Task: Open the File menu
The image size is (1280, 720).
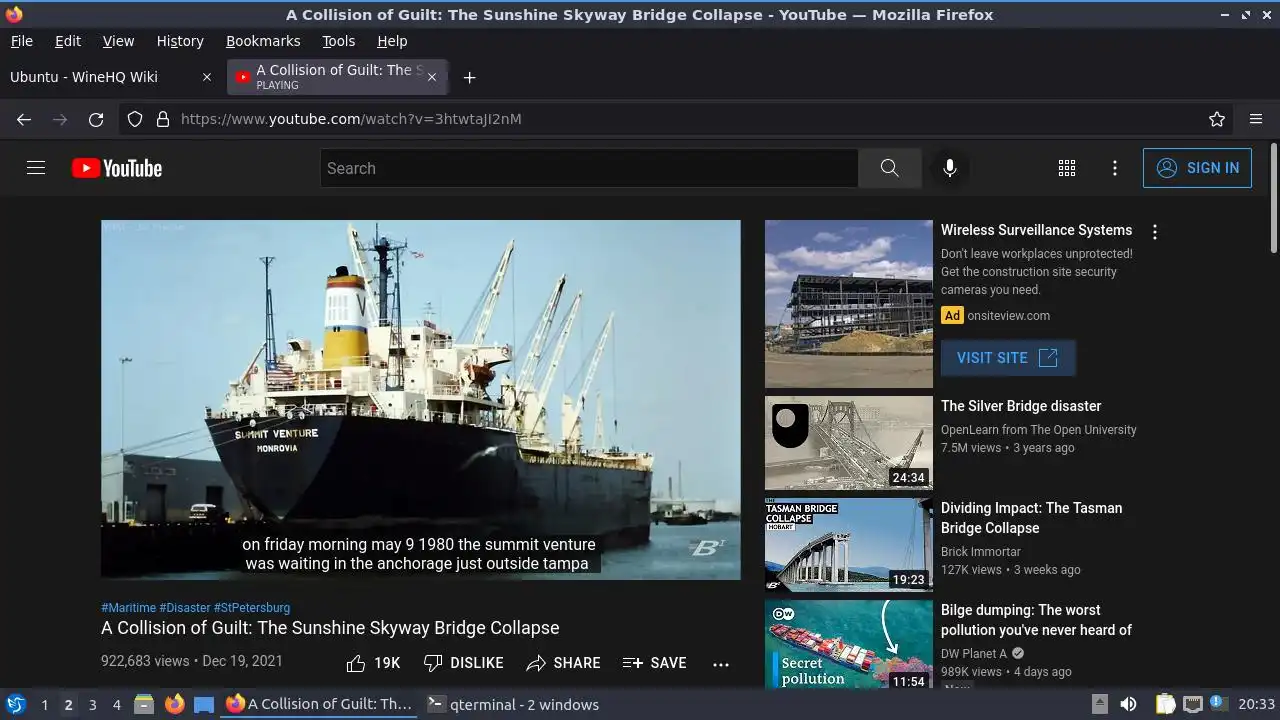Action: pyautogui.click(x=21, y=41)
